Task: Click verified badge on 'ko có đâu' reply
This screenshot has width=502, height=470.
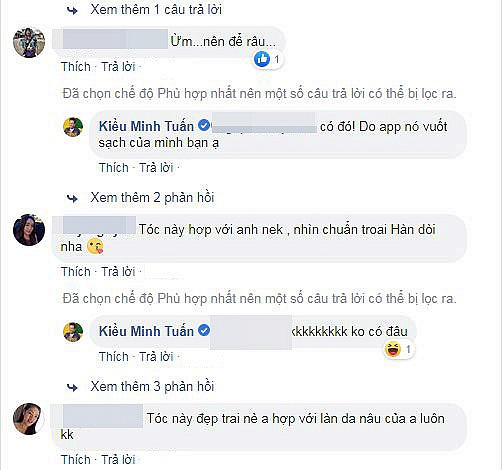Action: pos(204,331)
